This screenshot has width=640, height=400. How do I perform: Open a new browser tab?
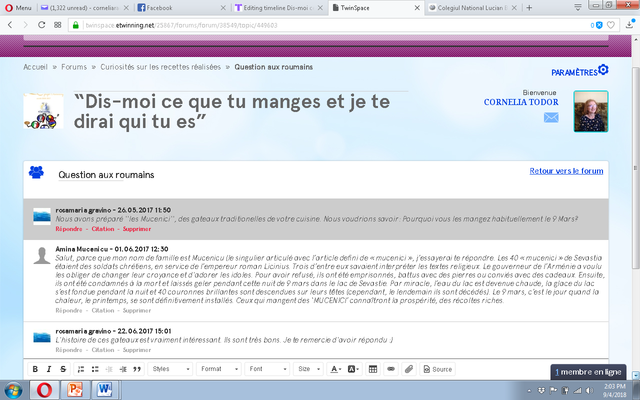point(529,8)
